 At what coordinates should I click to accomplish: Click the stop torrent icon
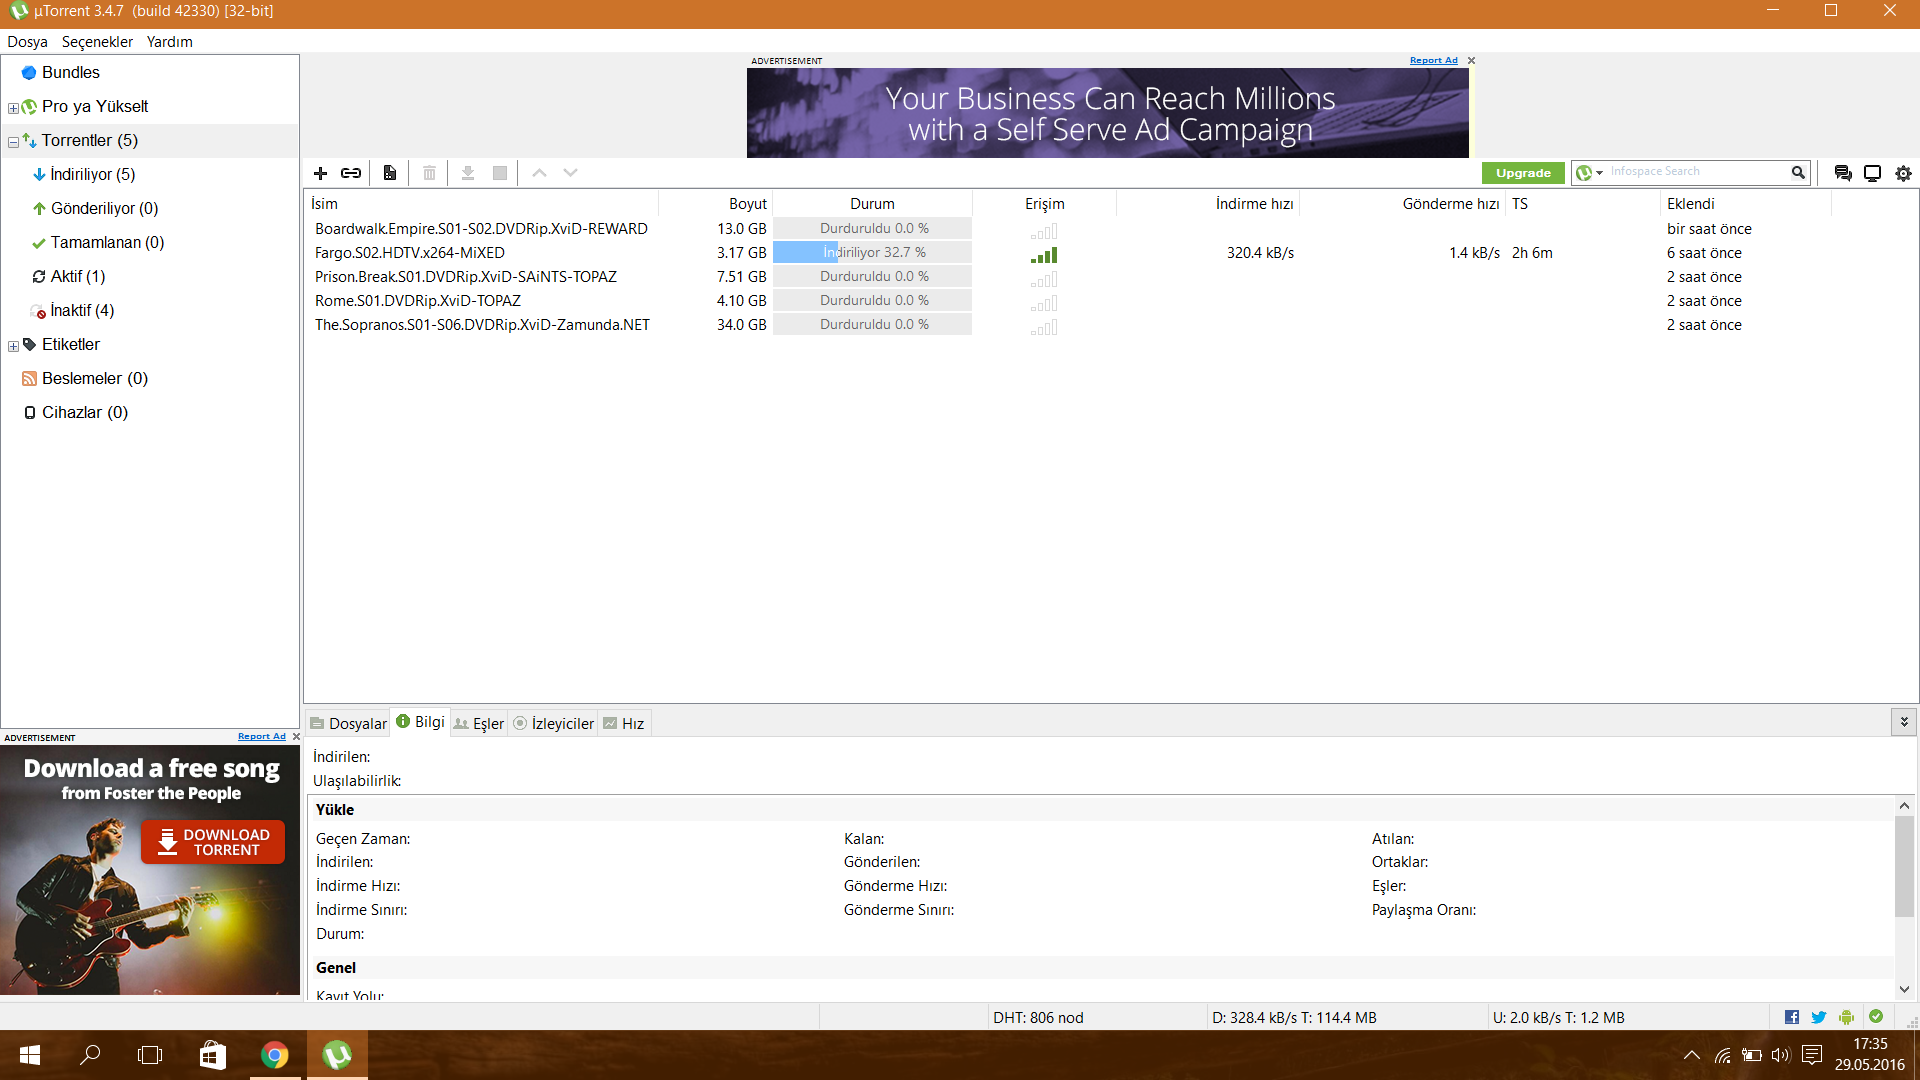501,173
